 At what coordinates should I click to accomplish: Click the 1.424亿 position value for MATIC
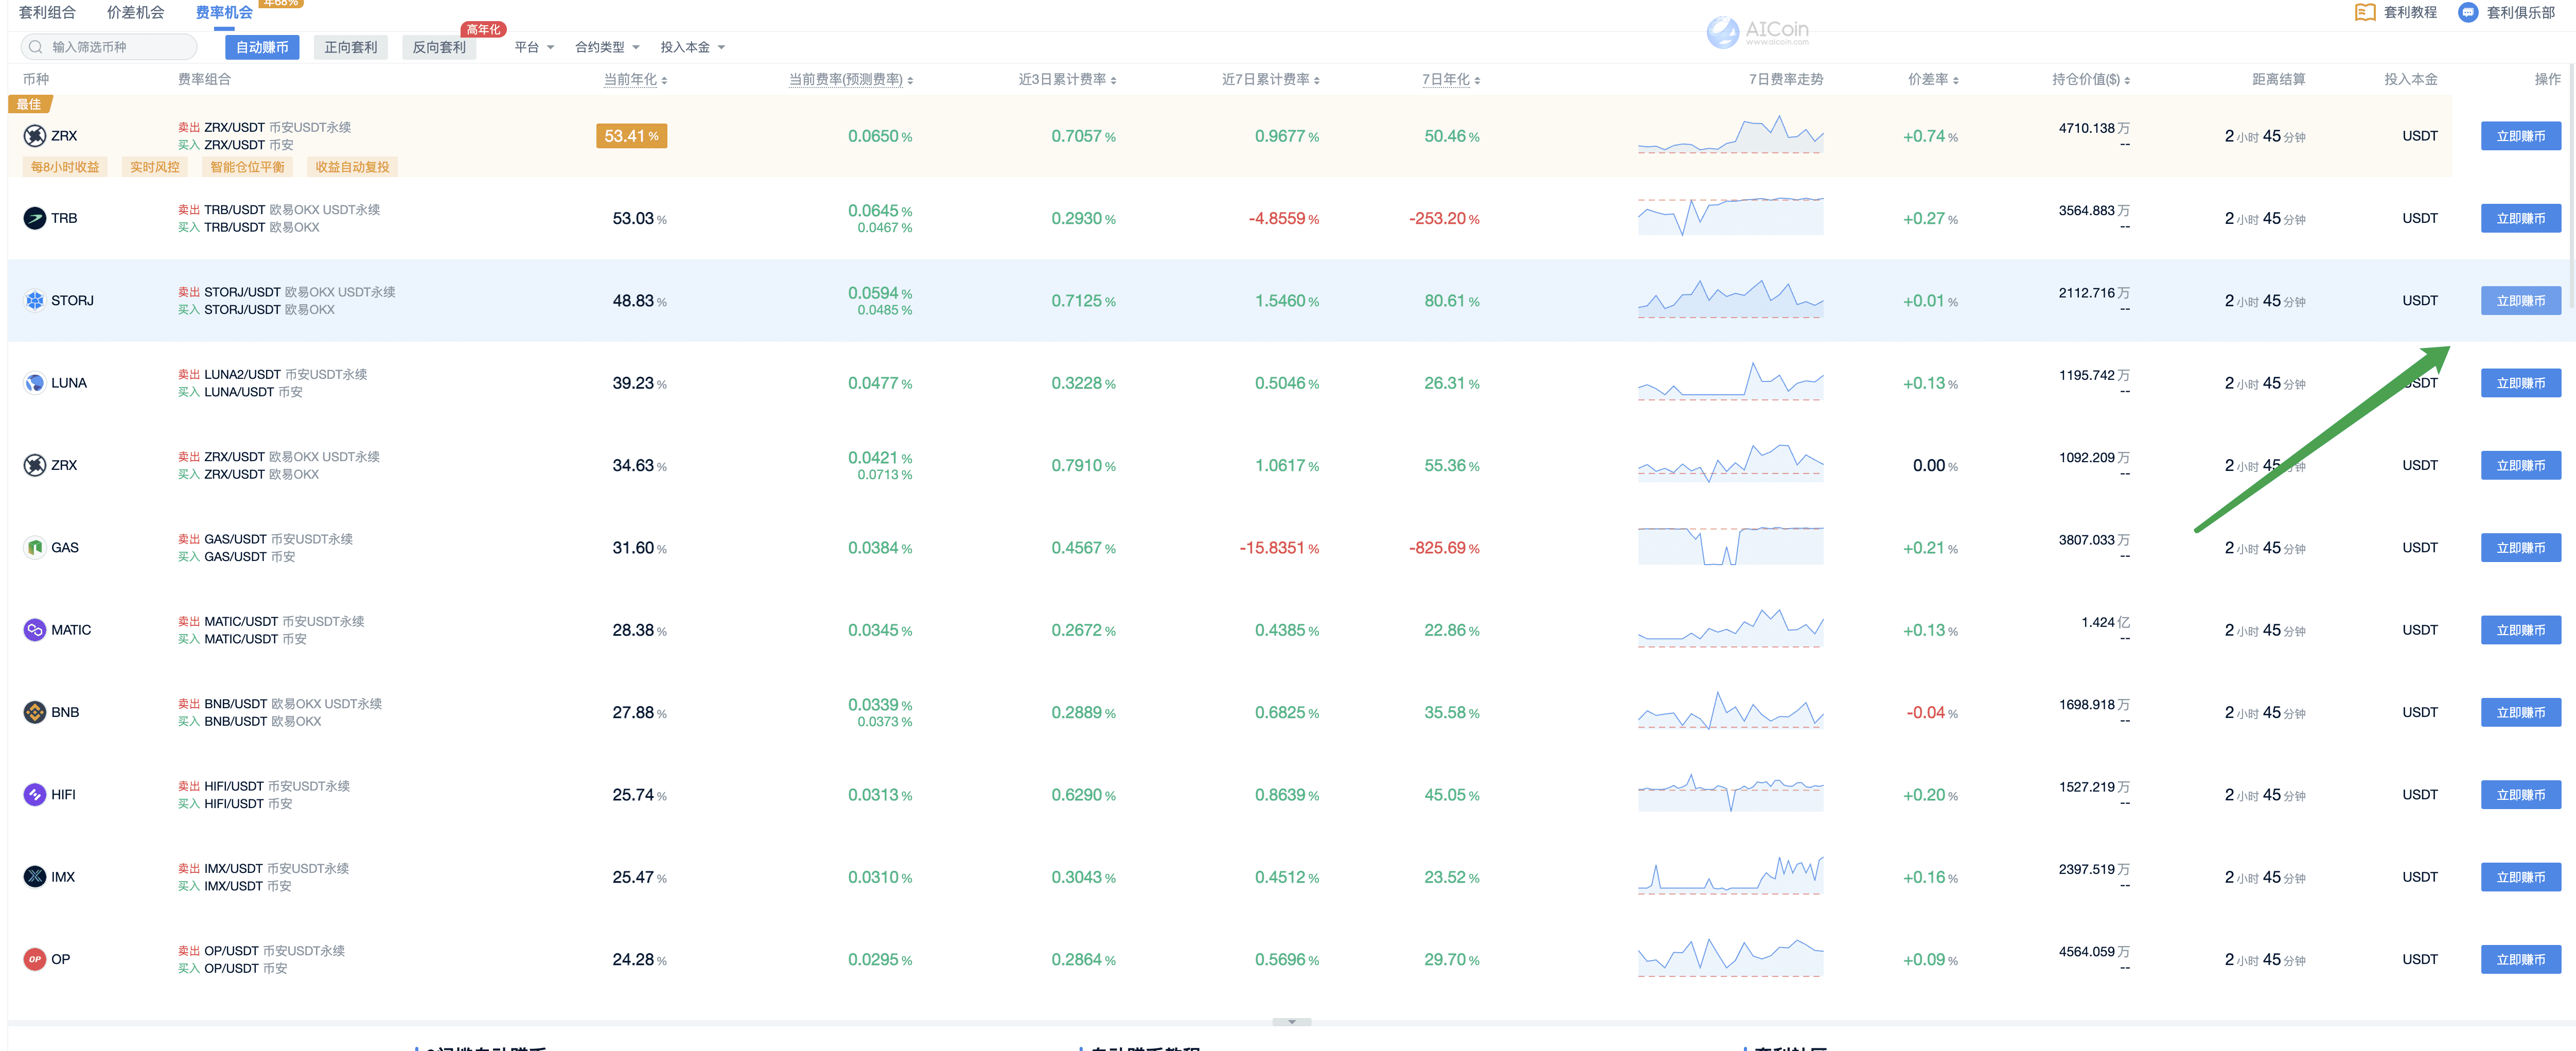[2105, 622]
